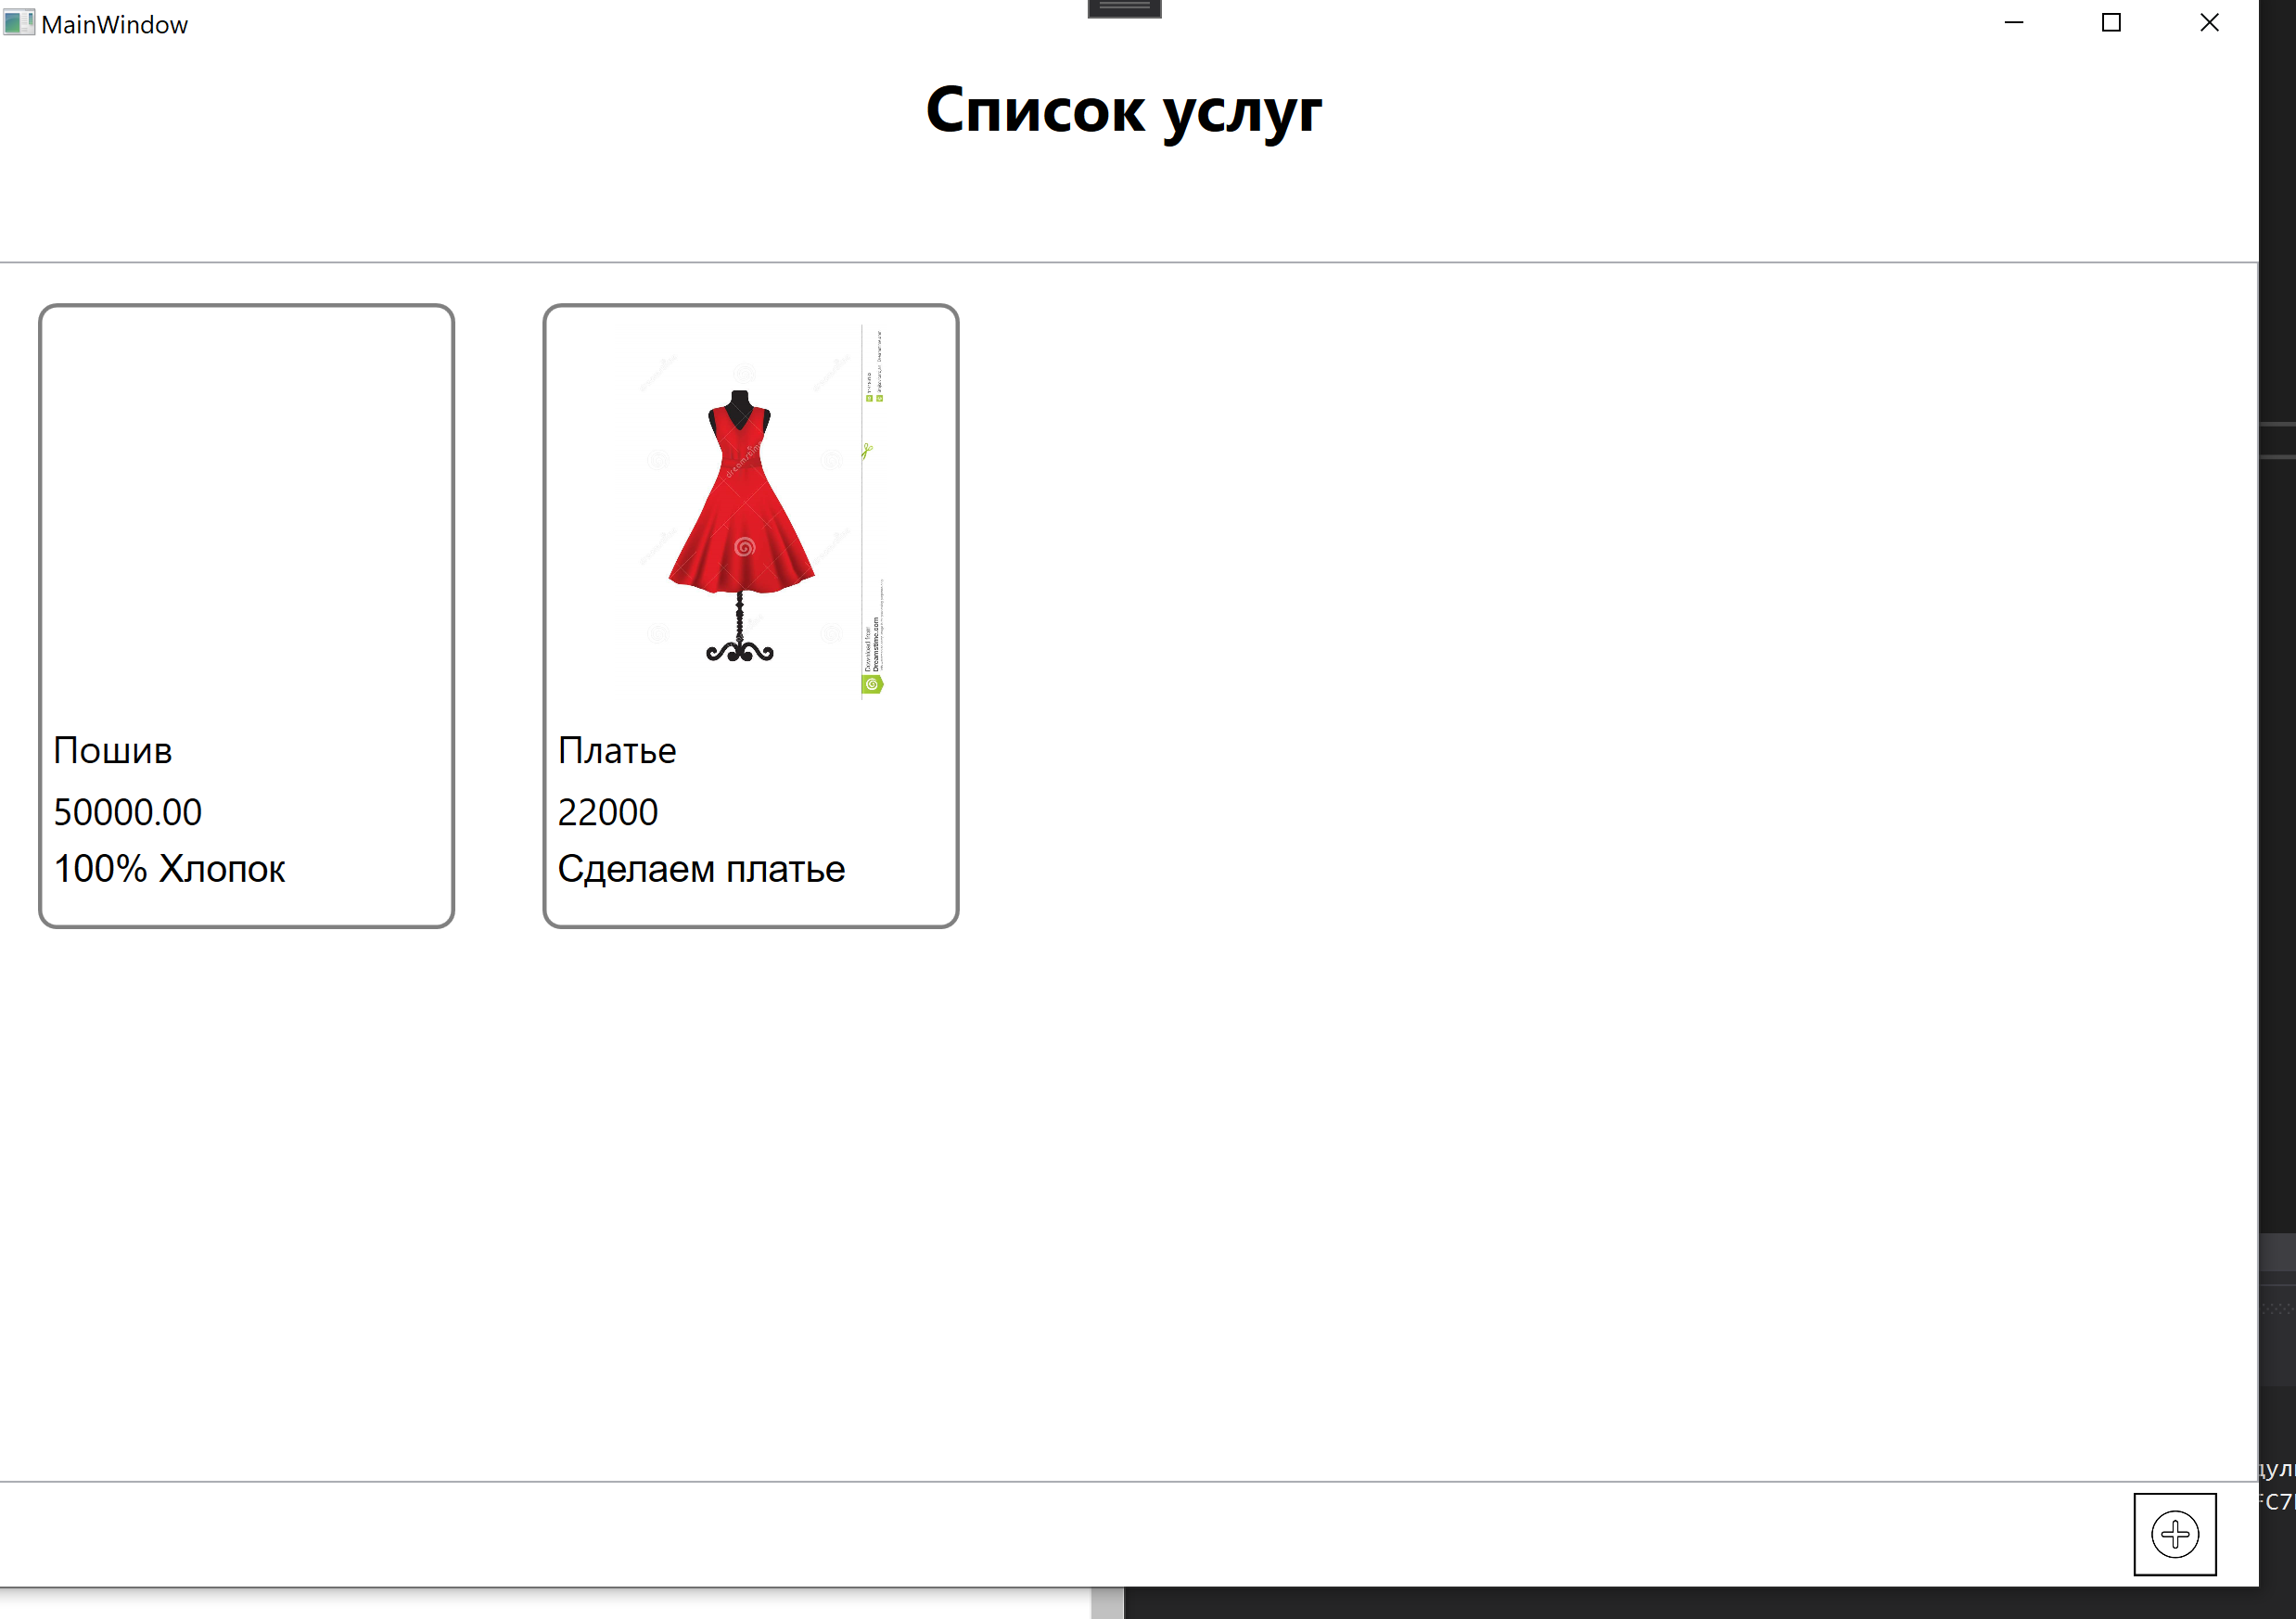Minimize the MainWindow window

(x=2014, y=22)
